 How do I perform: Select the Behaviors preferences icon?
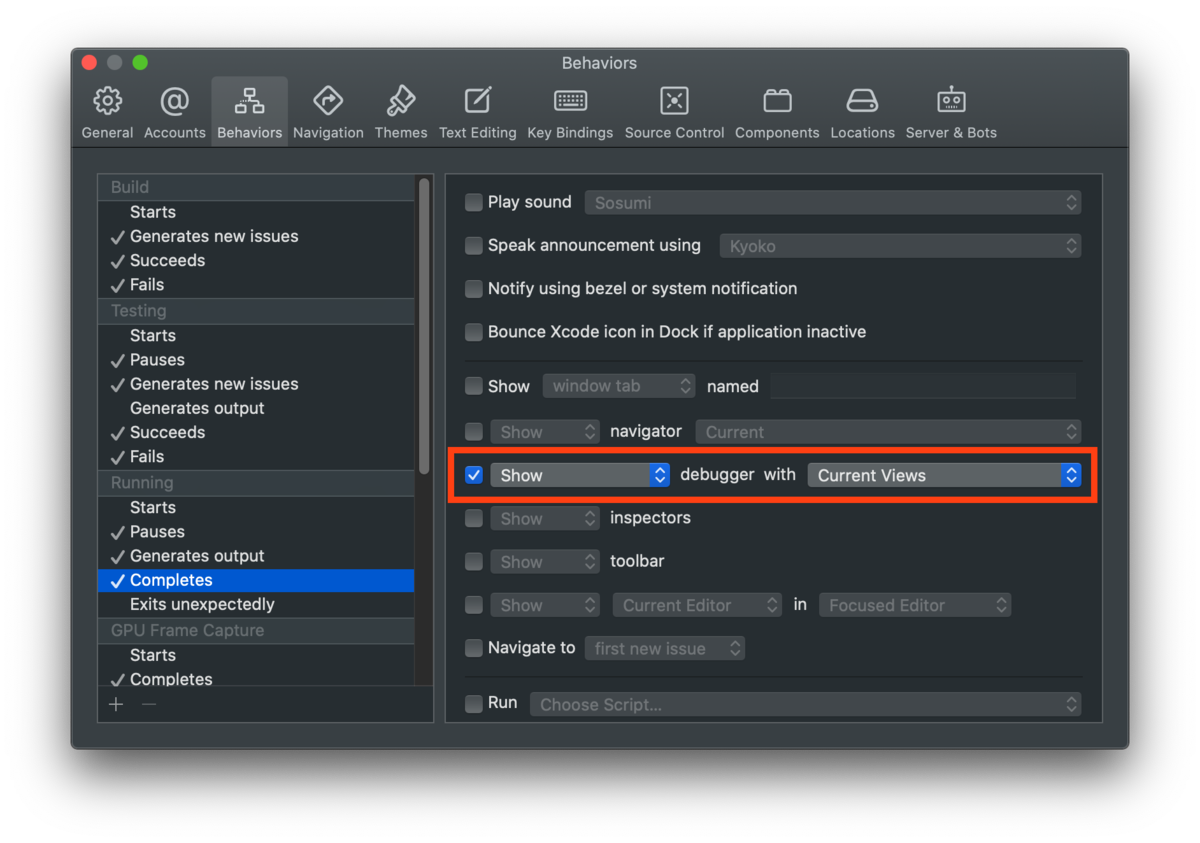point(249,112)
